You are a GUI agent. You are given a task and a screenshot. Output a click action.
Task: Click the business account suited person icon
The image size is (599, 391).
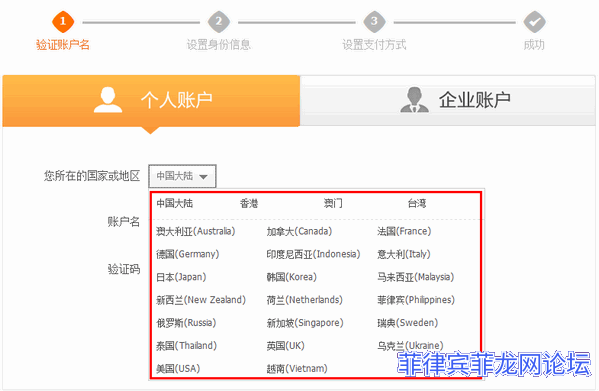[x=414, y=100]
